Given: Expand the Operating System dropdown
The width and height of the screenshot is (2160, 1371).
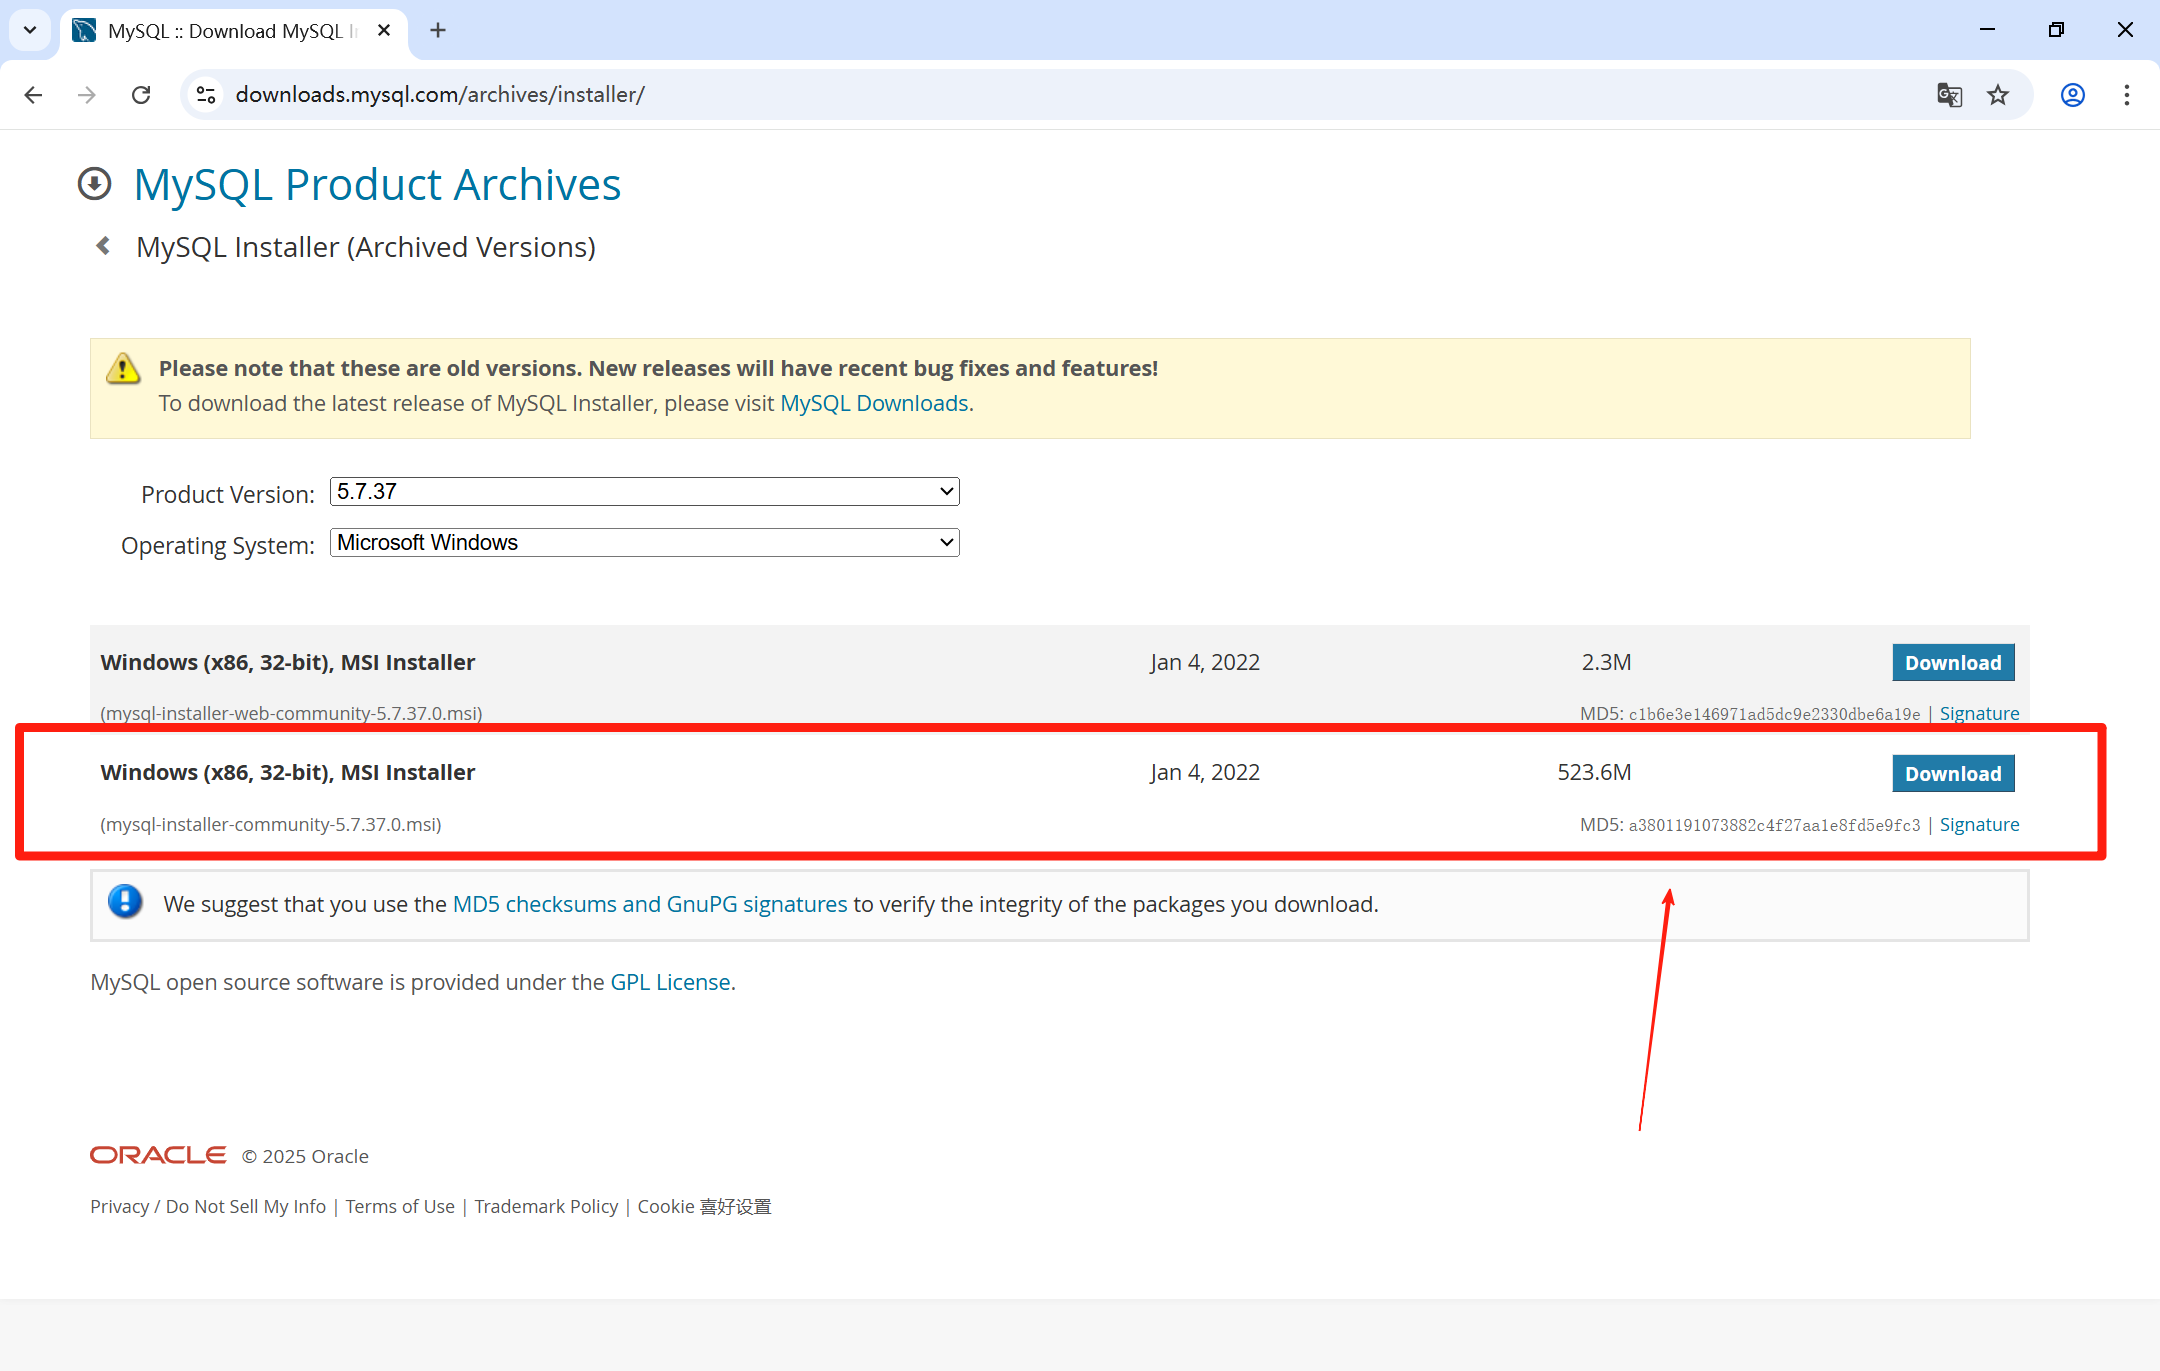Looking at the screenshot, I should point(645,542).
